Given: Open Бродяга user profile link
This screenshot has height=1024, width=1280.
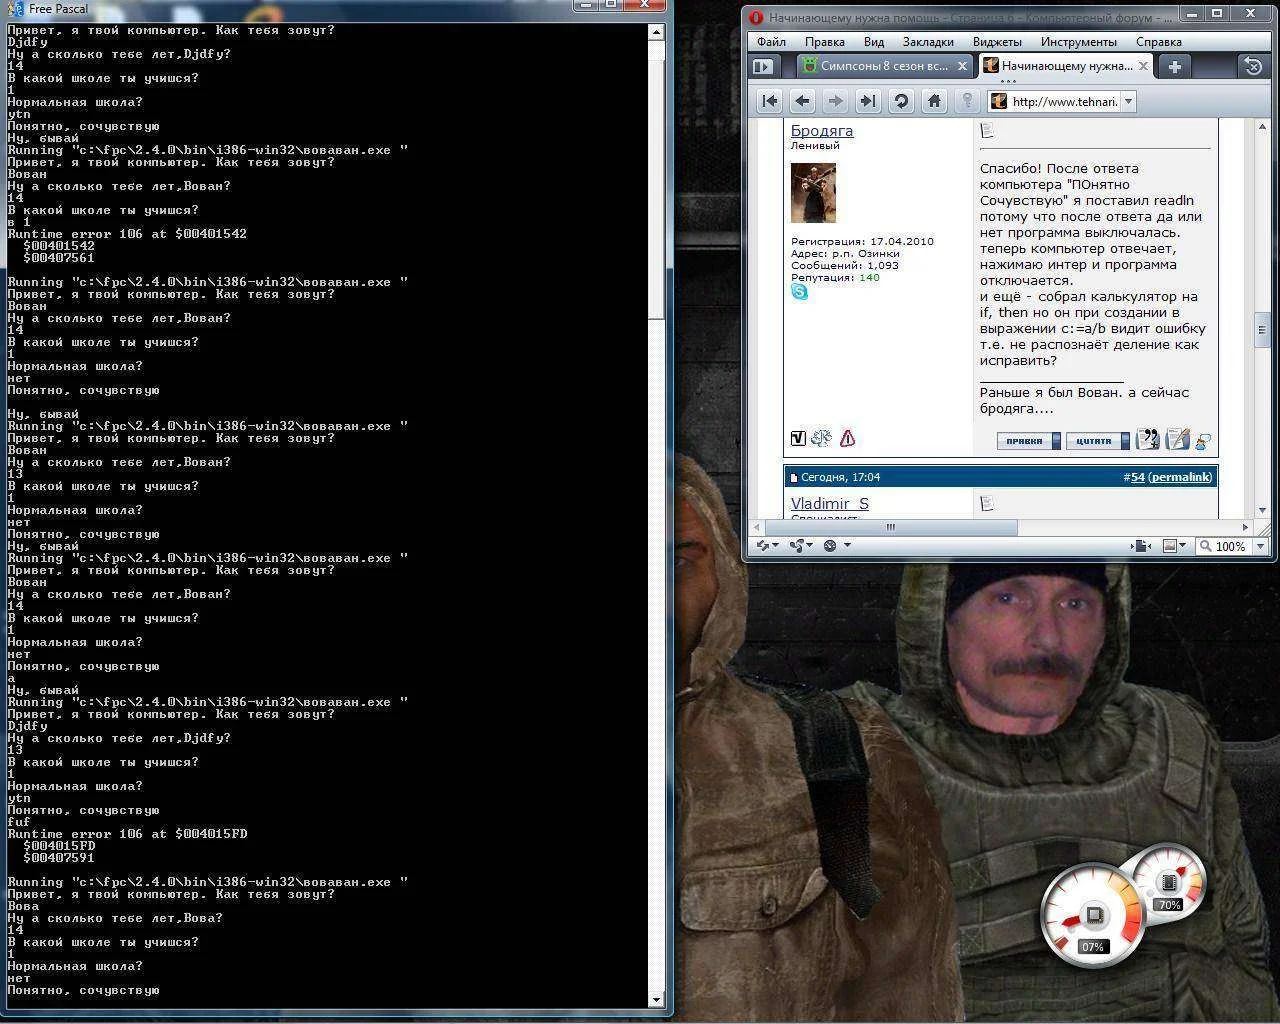Looking at the screenshot, I should [x=822, y=131].
